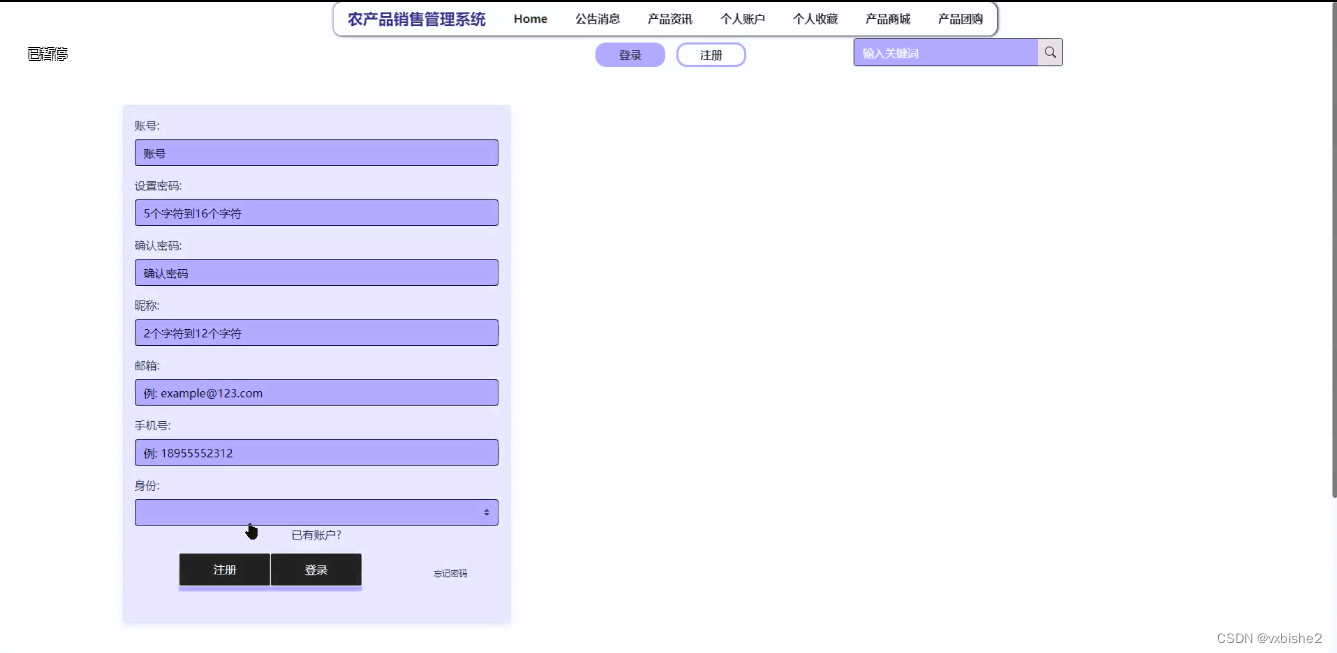The height and width of the screenshot is (653, 1337).
Task: Open the 个人账户 menu item
Action: point(743,19)
